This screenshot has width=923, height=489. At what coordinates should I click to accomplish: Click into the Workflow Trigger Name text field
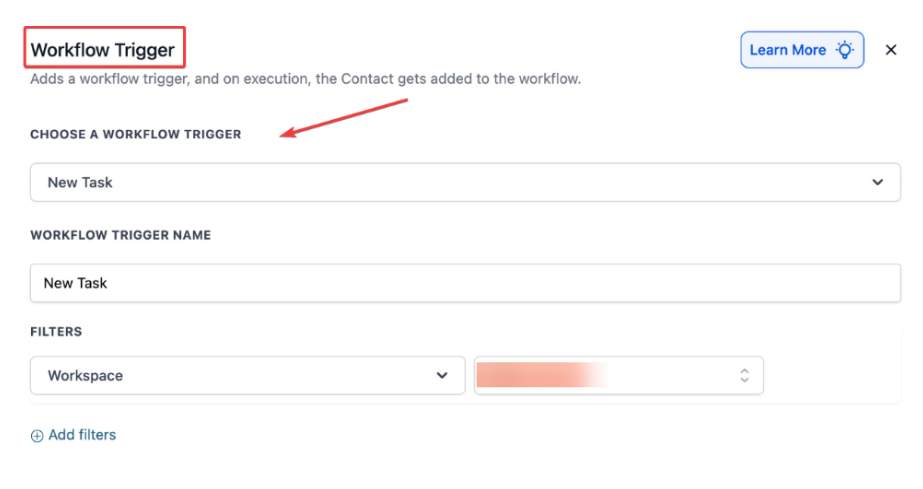465,283
